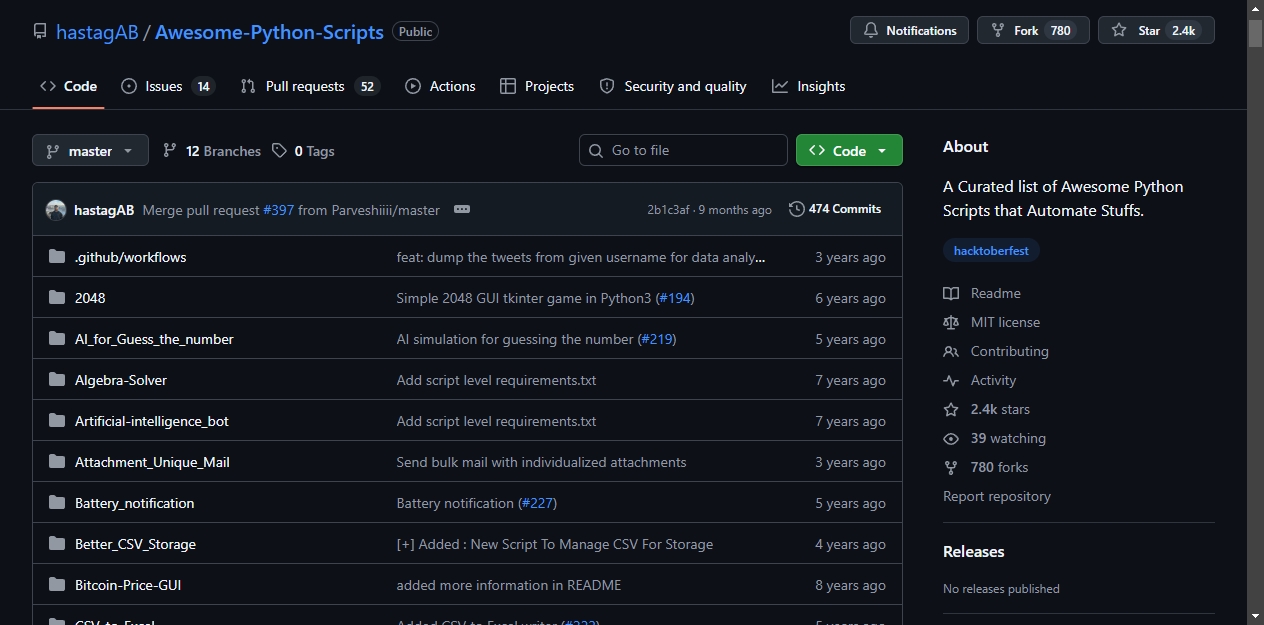Open the Pull requests tab
This screenshot has width=1264, height=625.
click(x=310, y=87)
